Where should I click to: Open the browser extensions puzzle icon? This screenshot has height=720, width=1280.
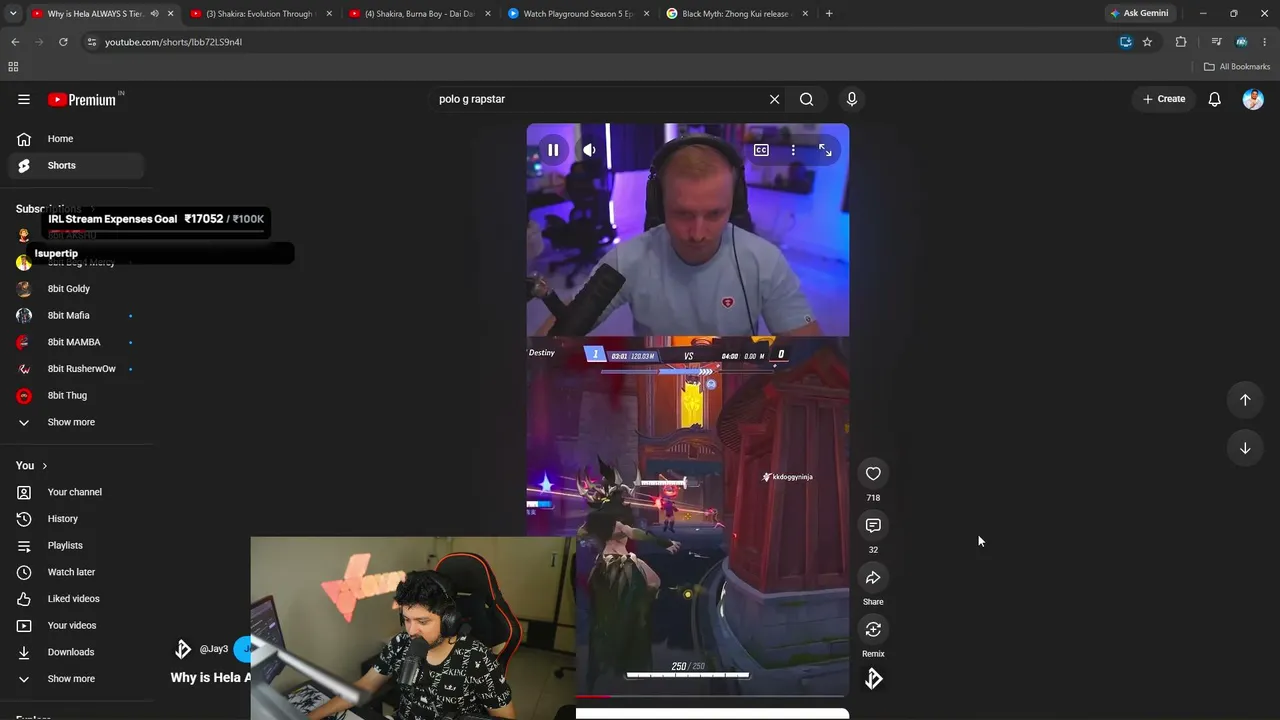point(1181,42)
